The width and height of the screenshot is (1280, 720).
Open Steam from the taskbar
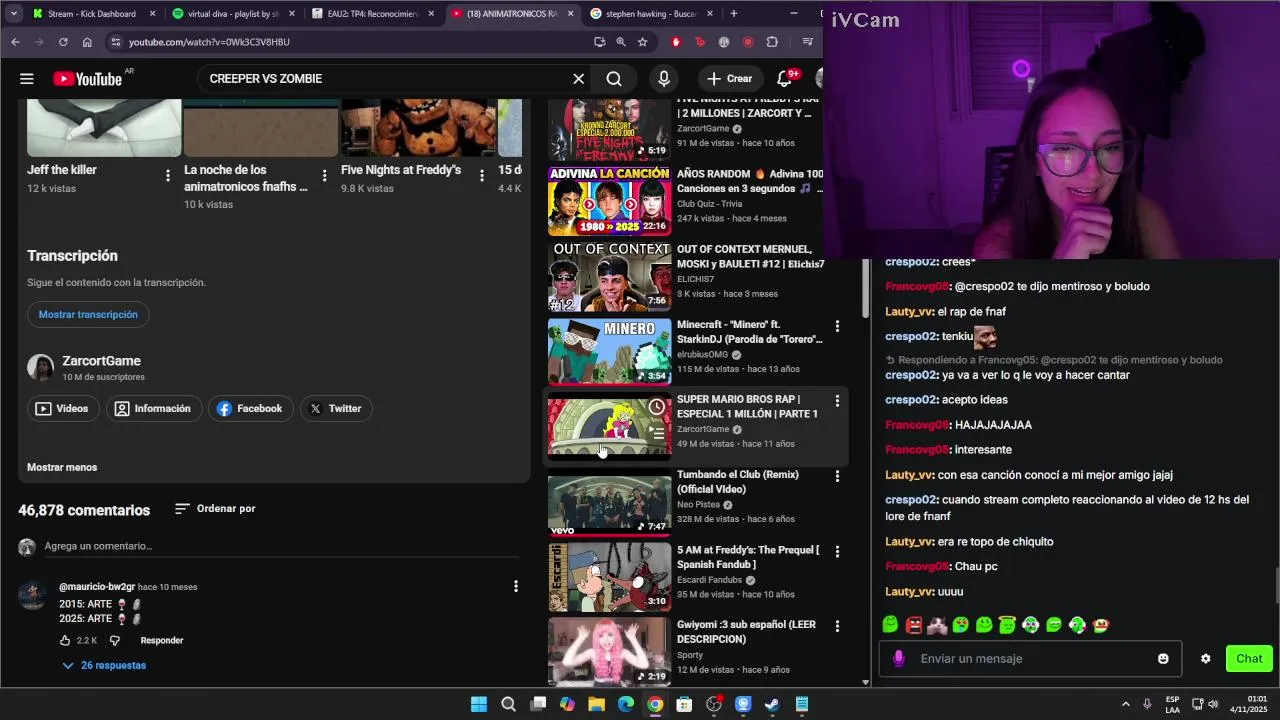coord(772,704)
